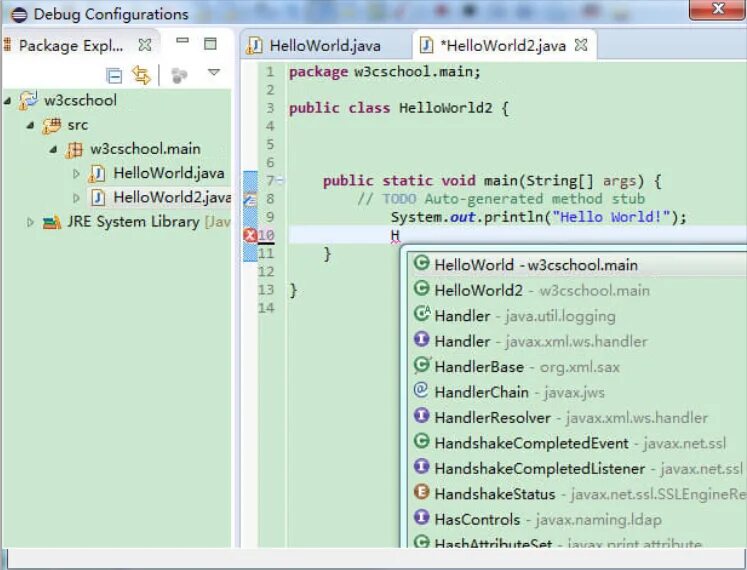Collapse the w3cschool.main package node
The height and width of the screenshot is (570, 747).
tap(53, 149)
